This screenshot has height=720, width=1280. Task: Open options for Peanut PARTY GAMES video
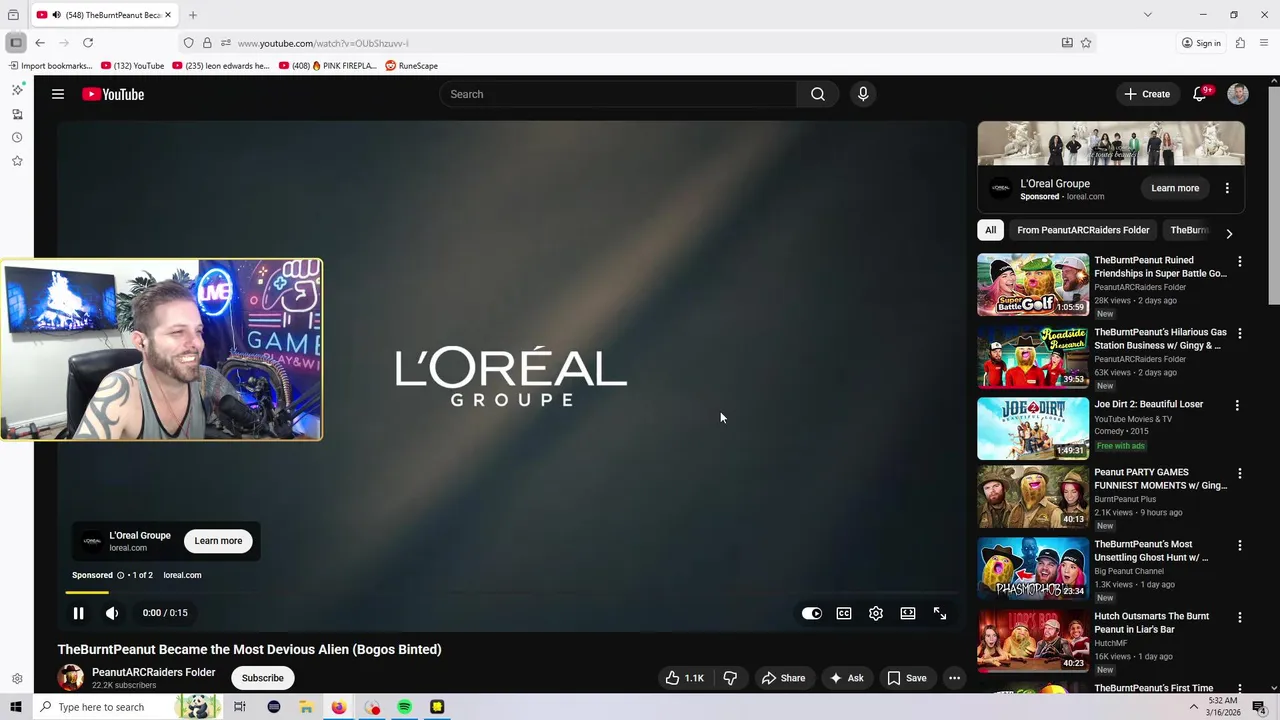pos(1240,473)
